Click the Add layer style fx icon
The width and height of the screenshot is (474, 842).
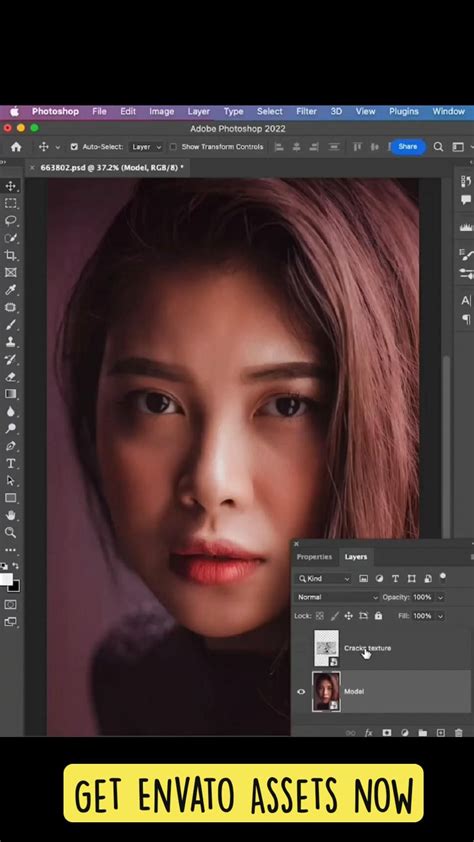pyautogui.click(x=369, y=732)
